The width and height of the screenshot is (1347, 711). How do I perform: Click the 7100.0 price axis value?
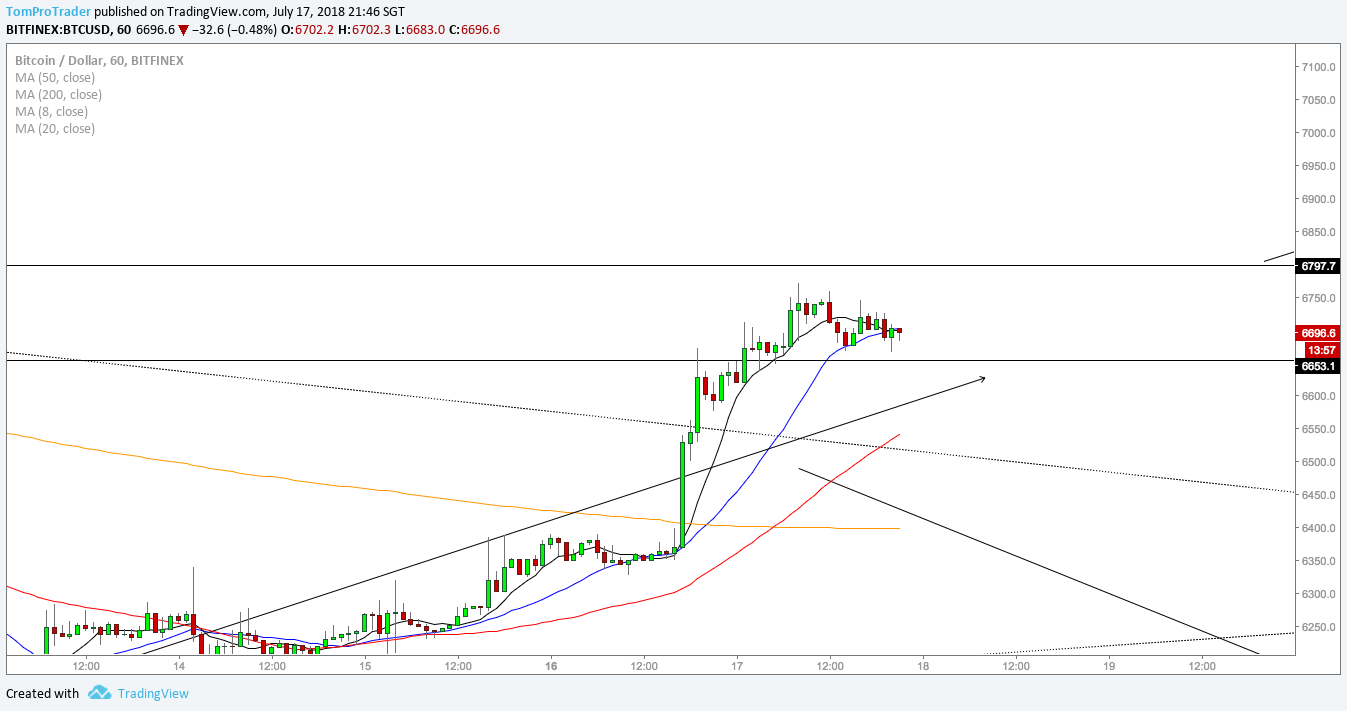click(1320, 67)
